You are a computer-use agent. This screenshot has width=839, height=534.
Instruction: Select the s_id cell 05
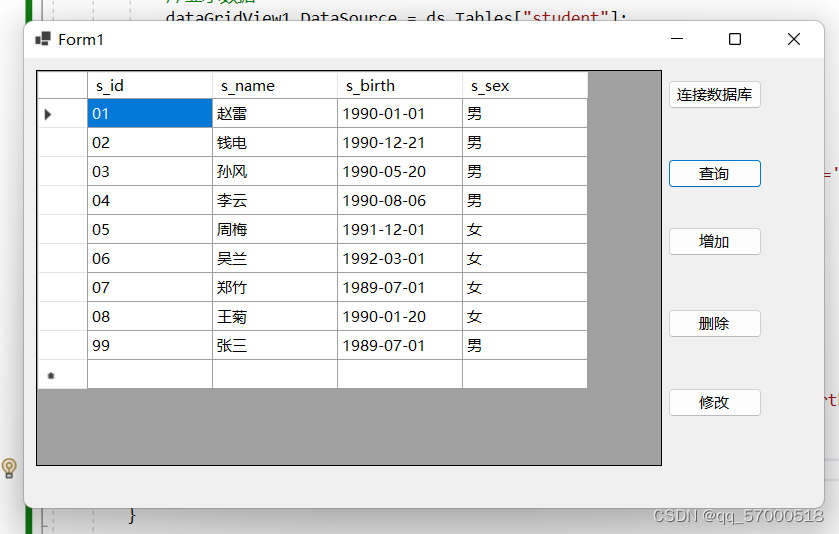[x=150, y=230]
